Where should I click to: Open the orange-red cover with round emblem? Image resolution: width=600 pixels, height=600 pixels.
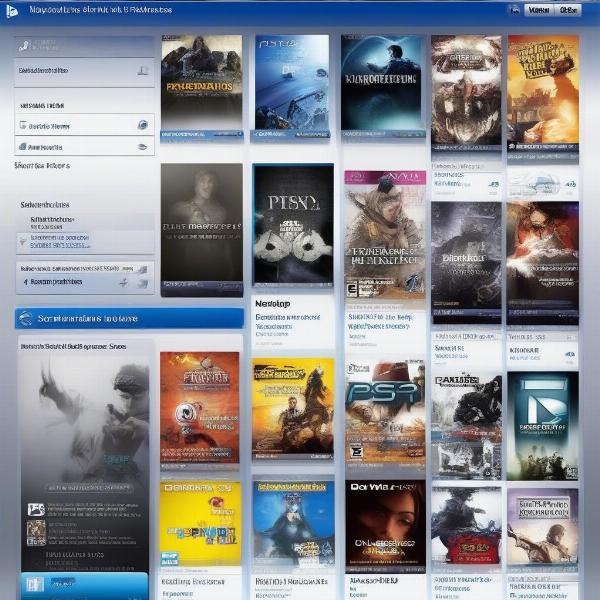click(200, 407)
